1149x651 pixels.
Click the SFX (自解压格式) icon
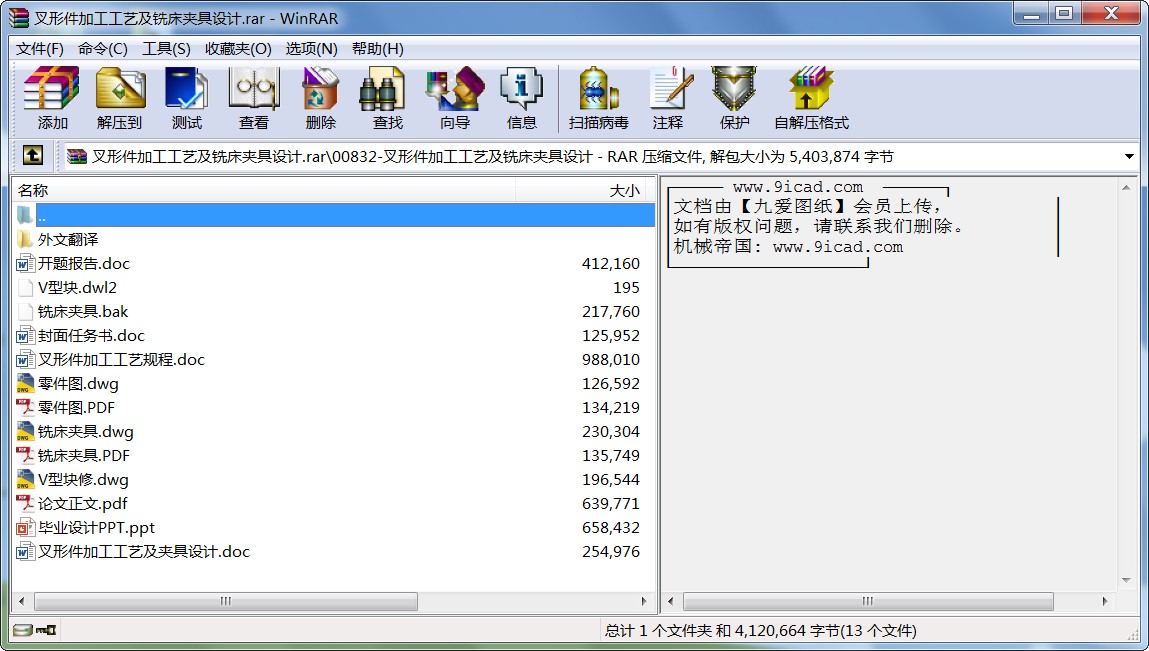[x=811, y=98]
